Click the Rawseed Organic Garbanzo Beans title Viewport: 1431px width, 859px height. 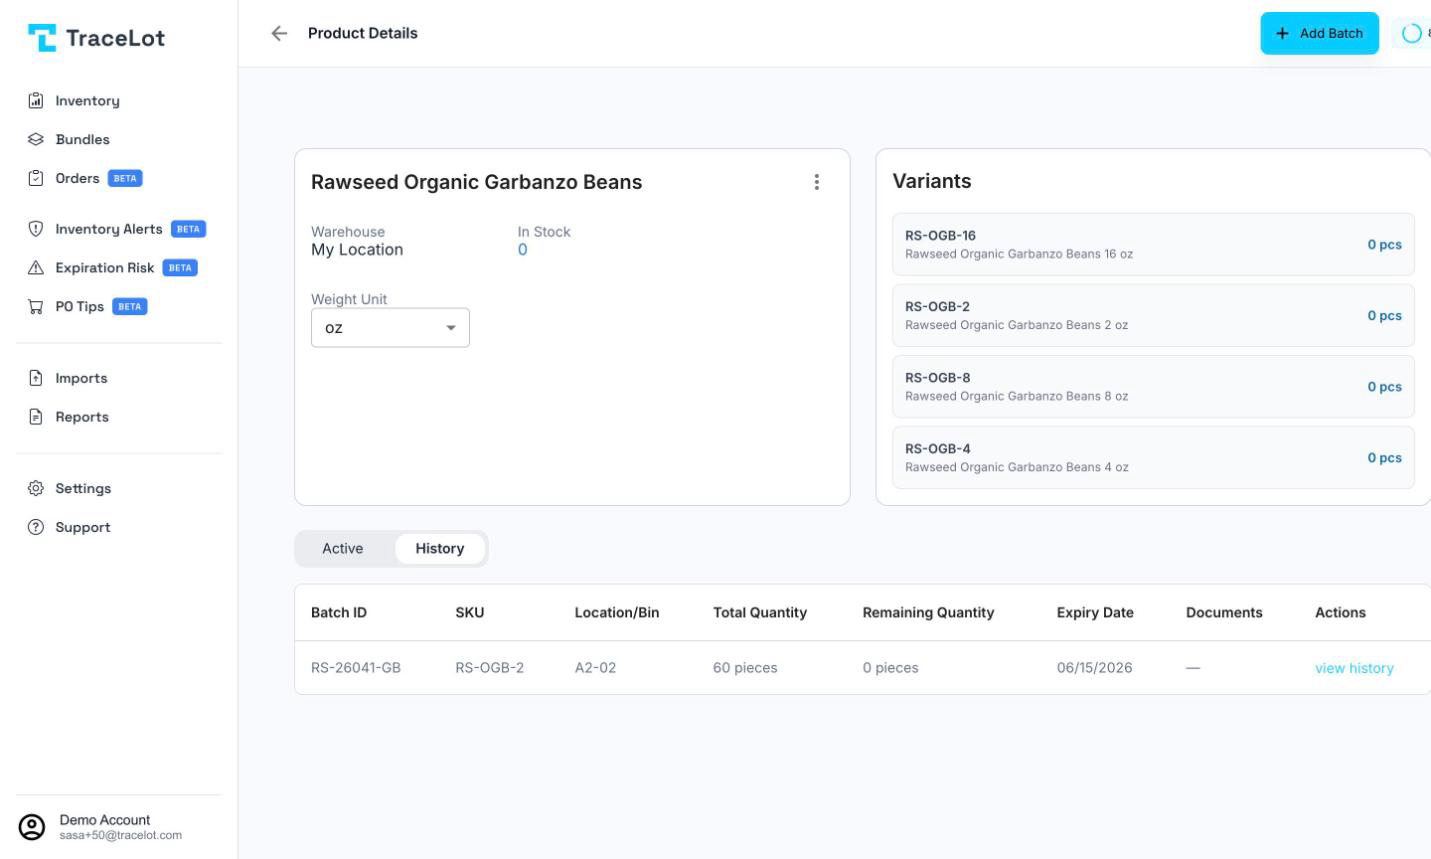coord(477,182)
